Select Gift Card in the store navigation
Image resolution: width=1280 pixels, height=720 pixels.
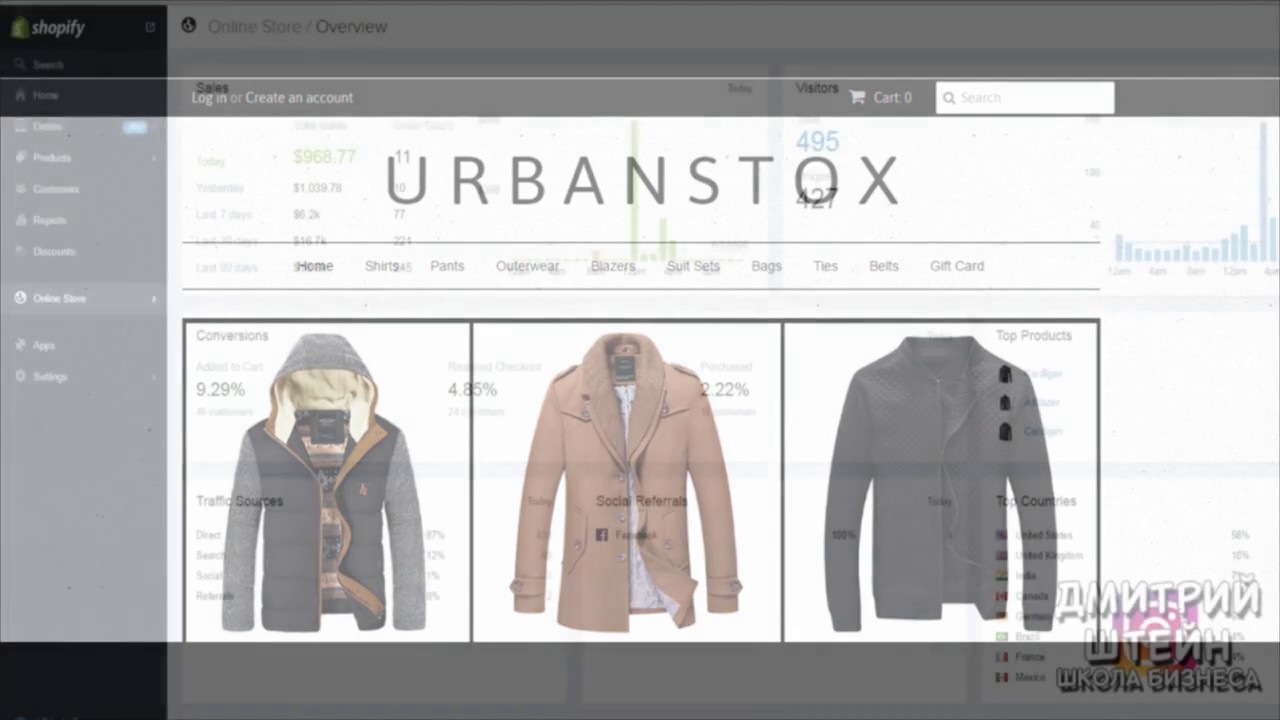(957, 266)
